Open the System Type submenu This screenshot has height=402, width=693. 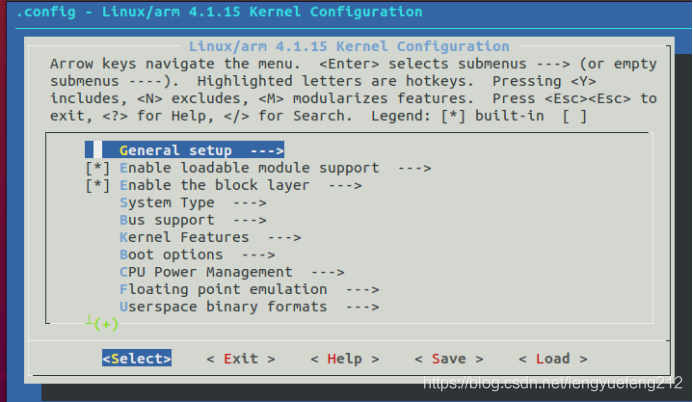click(166, 202)
